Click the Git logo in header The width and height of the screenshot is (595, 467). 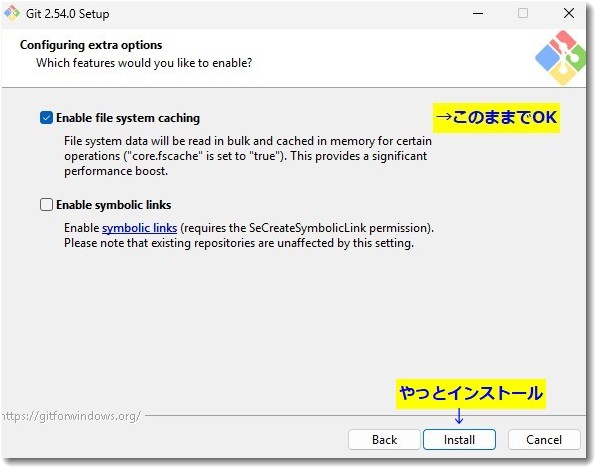point(560,58)
